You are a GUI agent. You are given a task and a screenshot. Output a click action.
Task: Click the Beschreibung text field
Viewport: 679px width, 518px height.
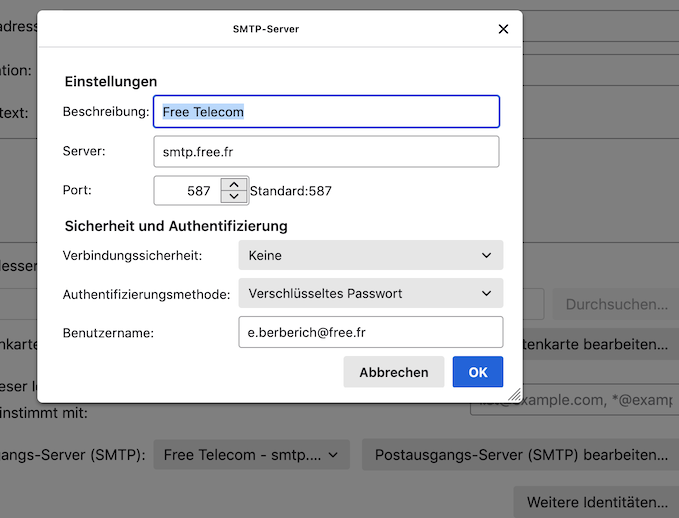pyautogui.click(x=326, y=112)
